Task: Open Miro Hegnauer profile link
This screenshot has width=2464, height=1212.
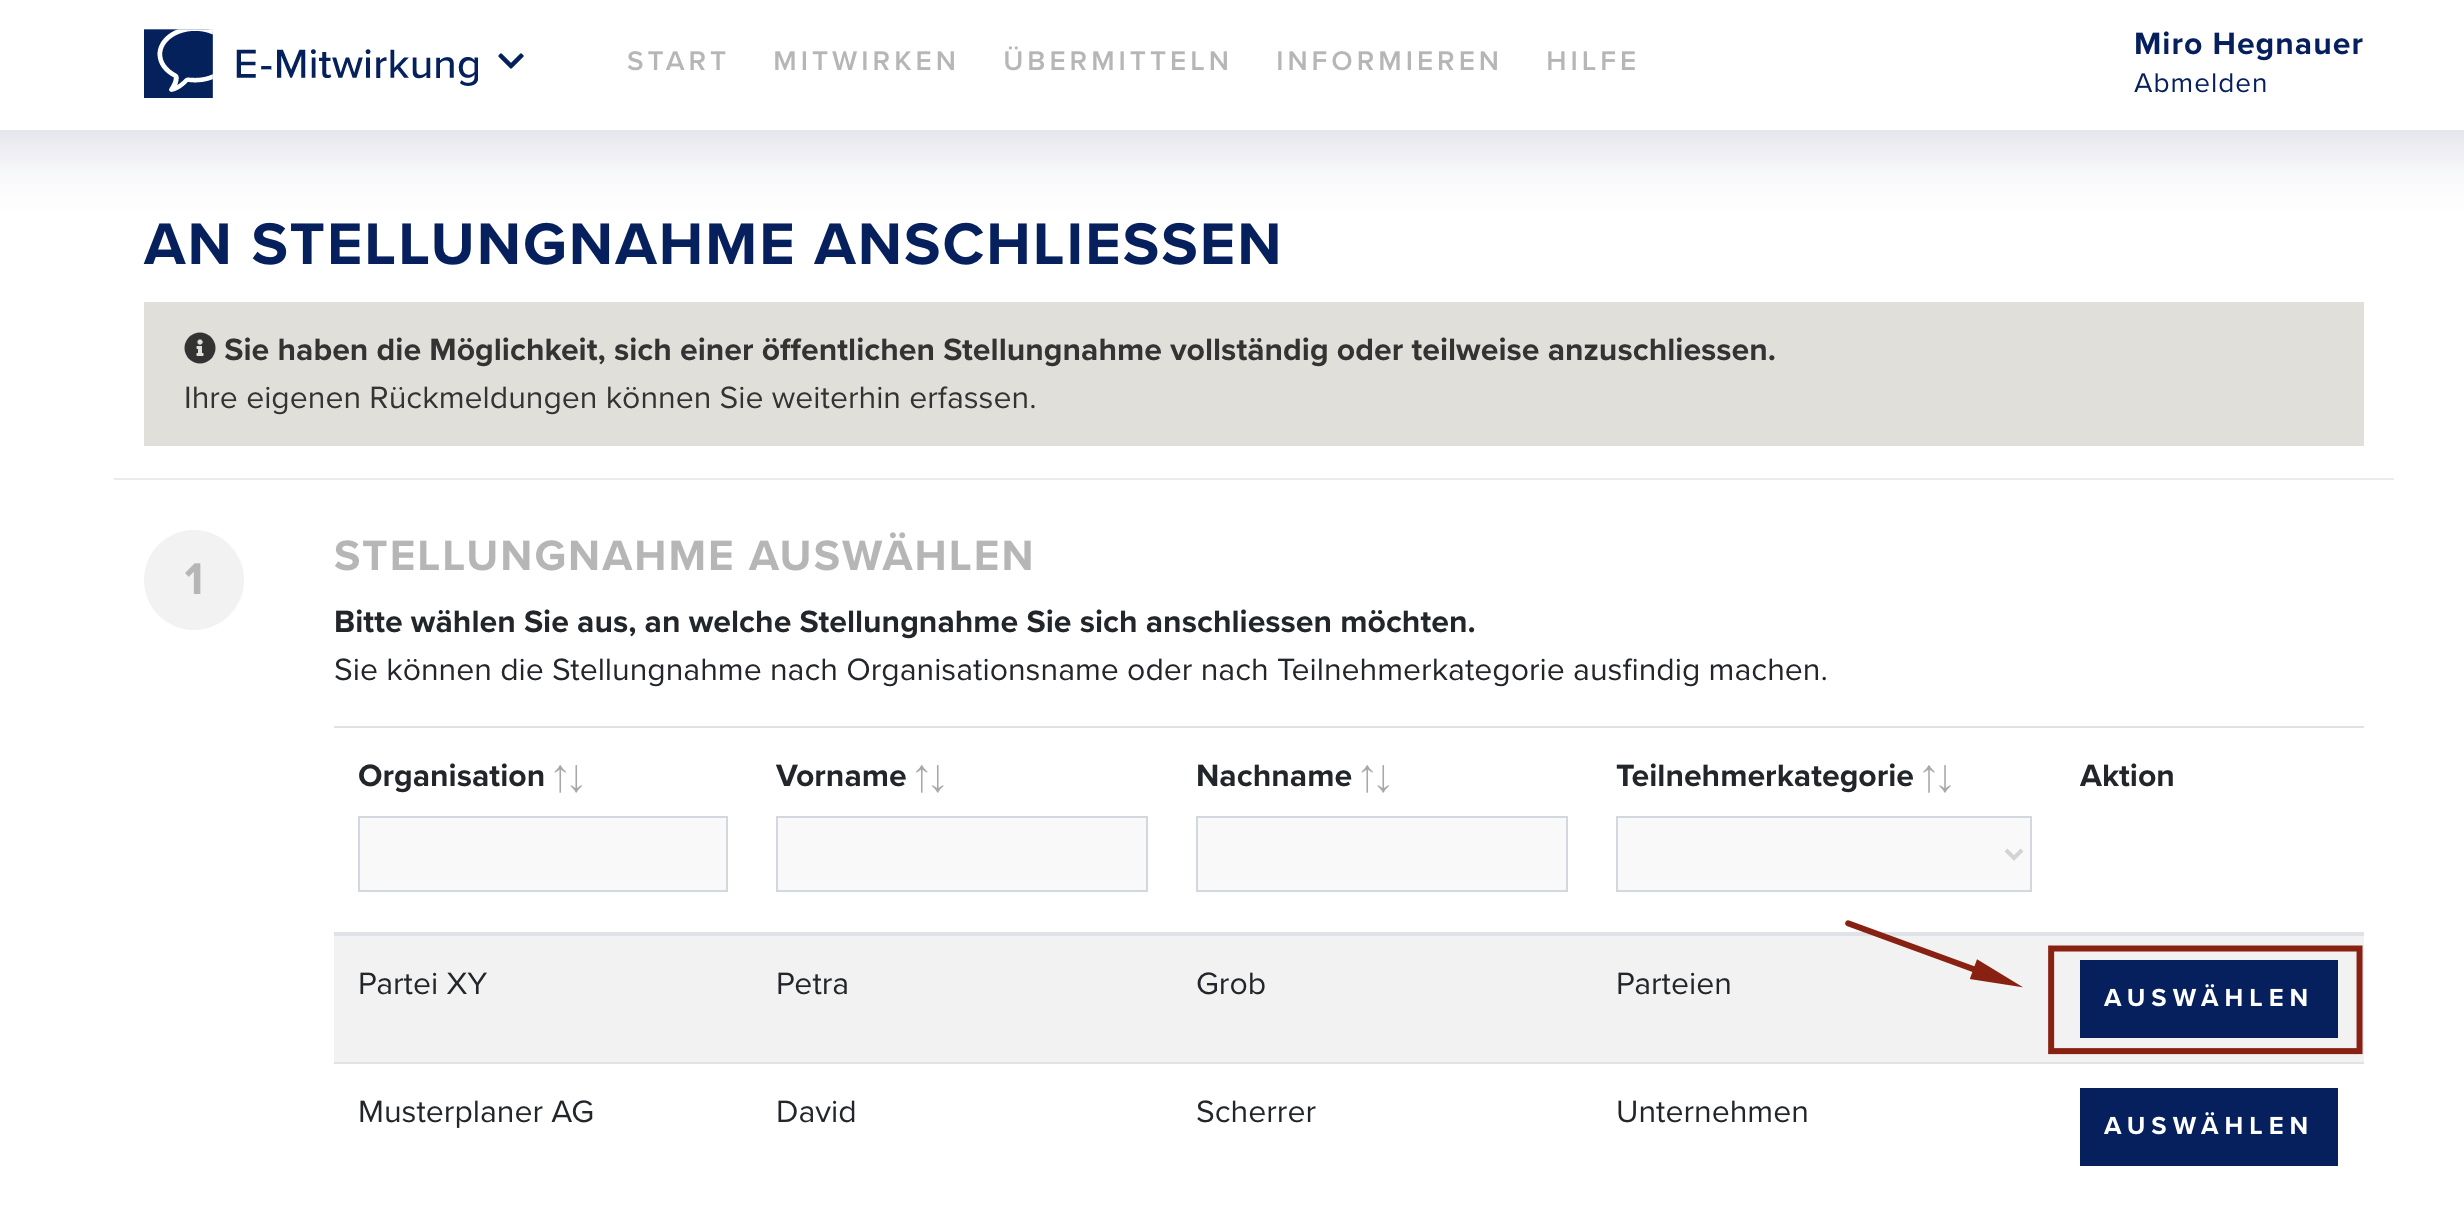Action: pyautogui.click(x=2248, y=44)
